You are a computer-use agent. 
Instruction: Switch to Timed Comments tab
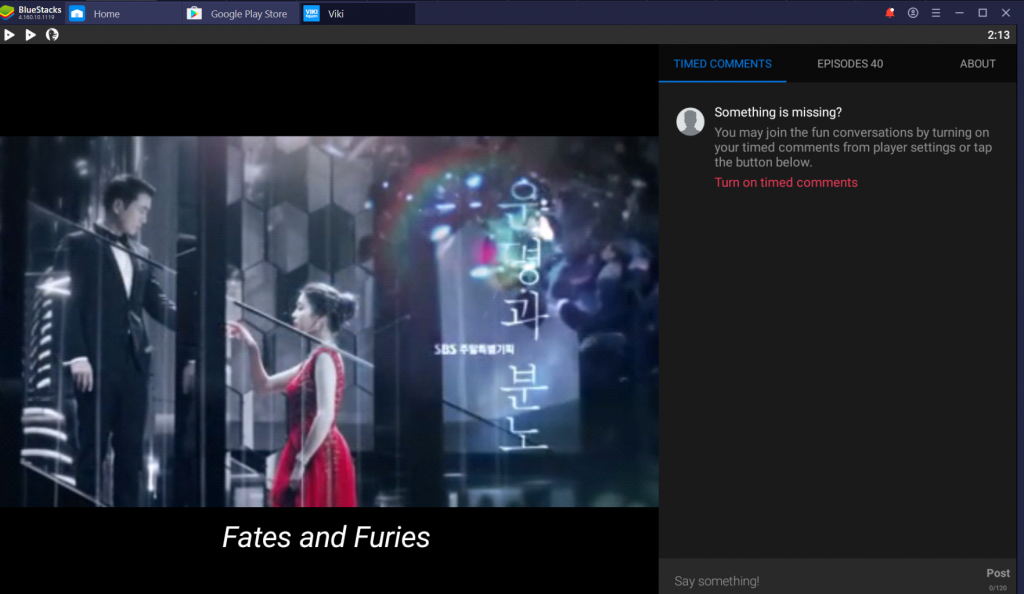tap(722, 64)
